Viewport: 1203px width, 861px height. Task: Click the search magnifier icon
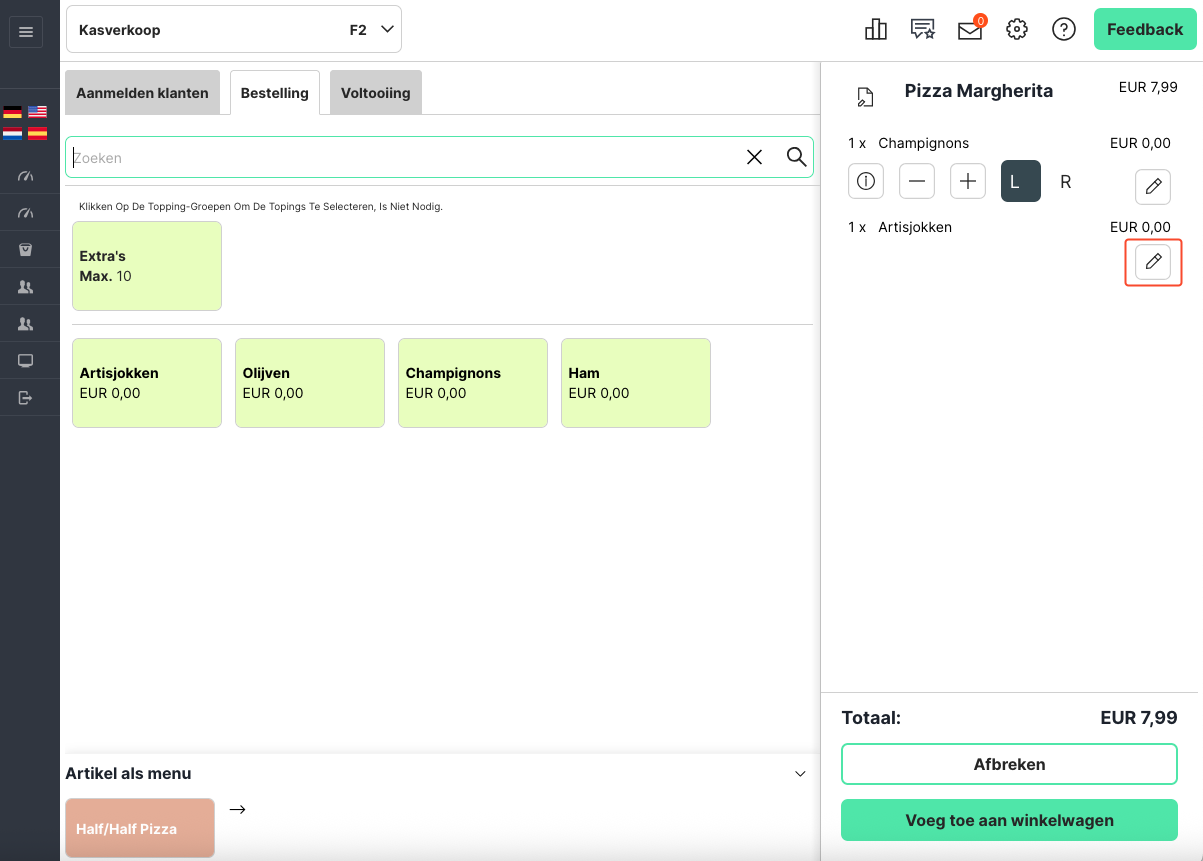(x=796, y=157)
